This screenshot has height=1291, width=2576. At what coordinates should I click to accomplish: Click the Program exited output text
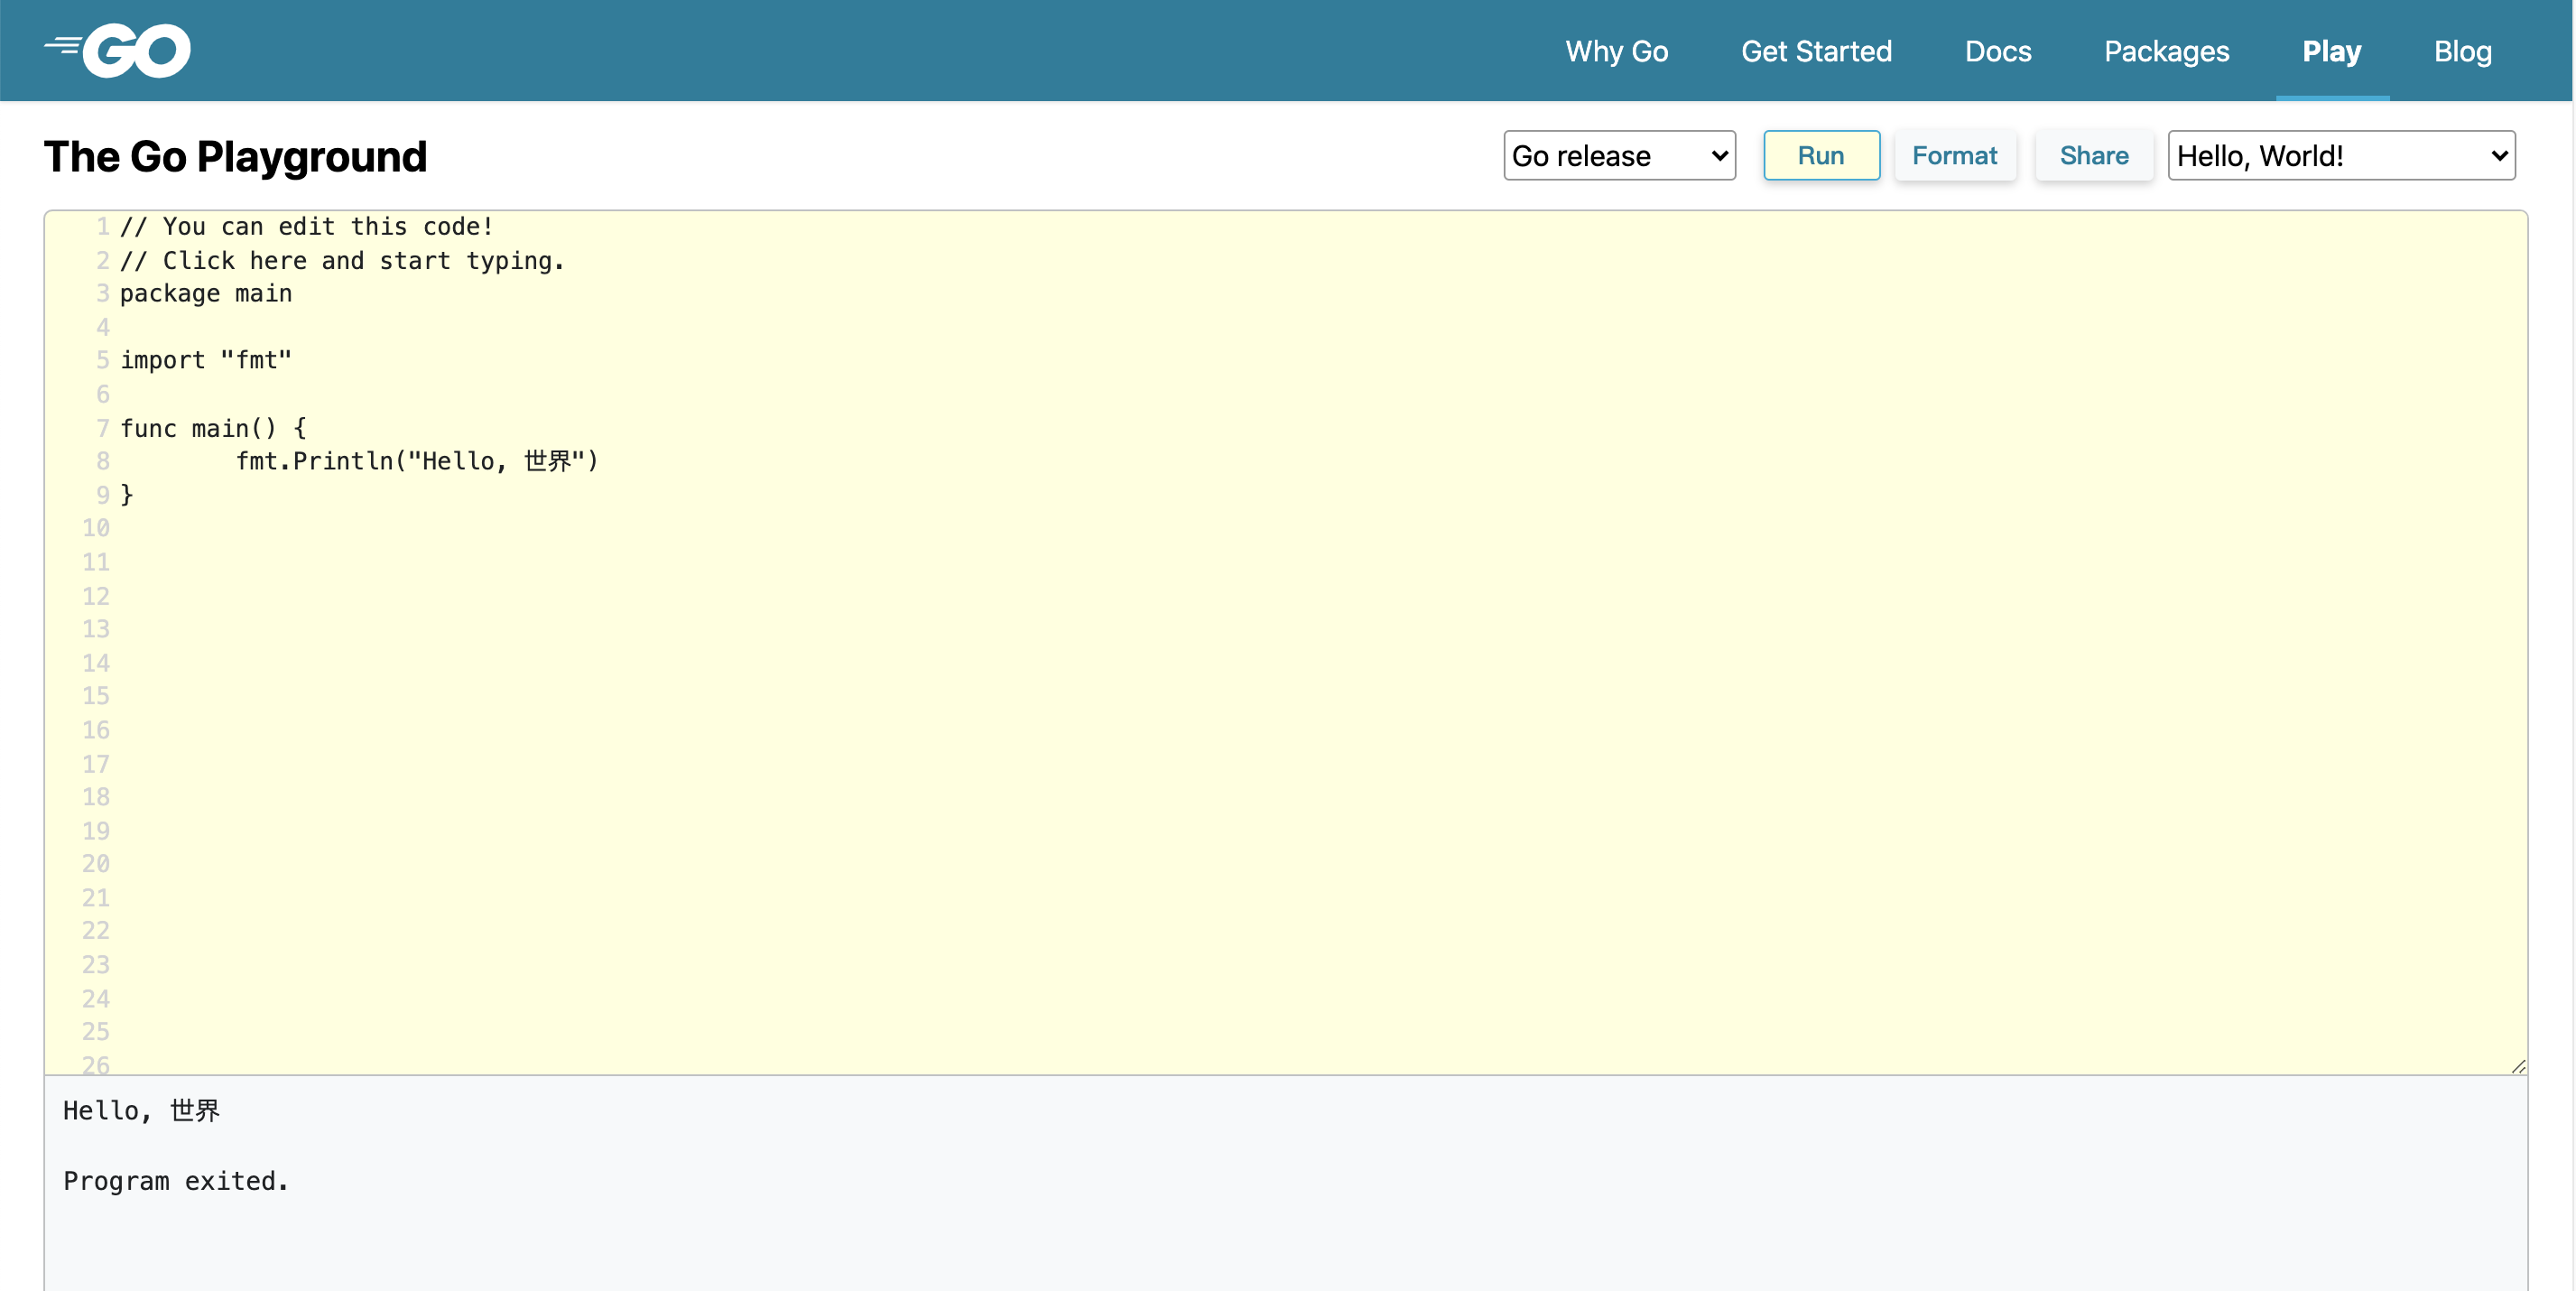tap(176, 1181)
